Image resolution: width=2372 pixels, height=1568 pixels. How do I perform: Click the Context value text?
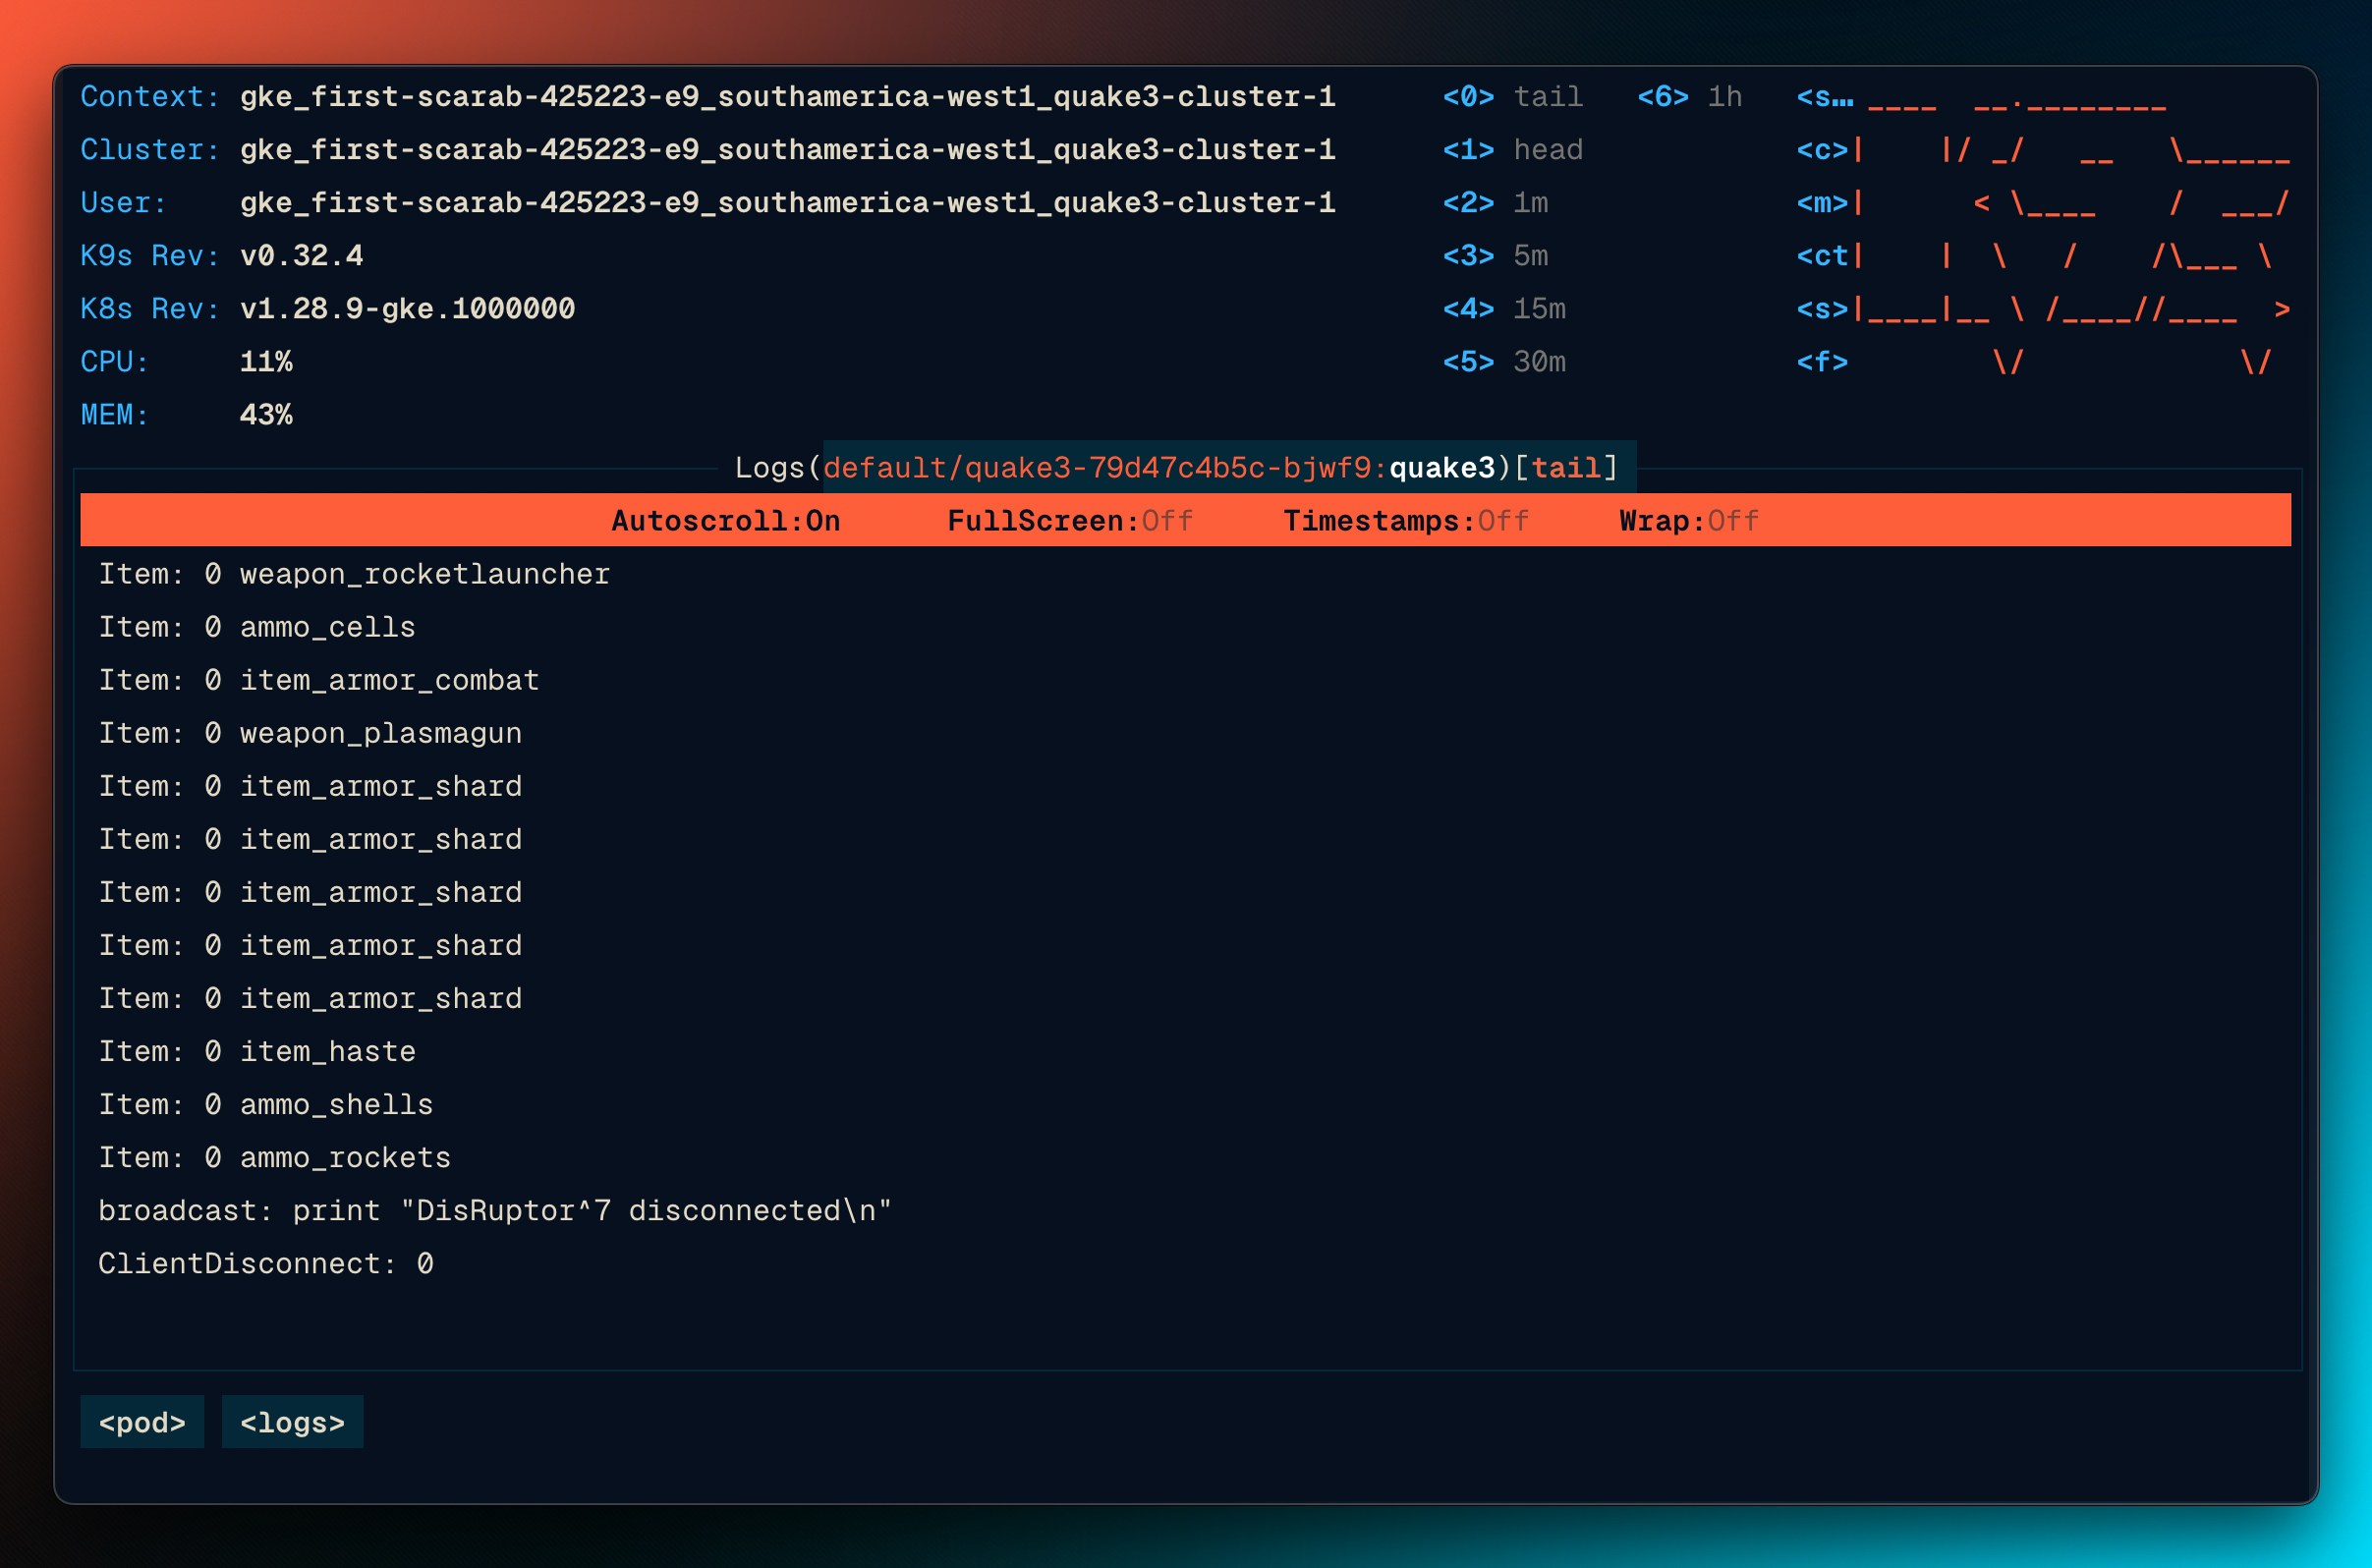point(788,97)
